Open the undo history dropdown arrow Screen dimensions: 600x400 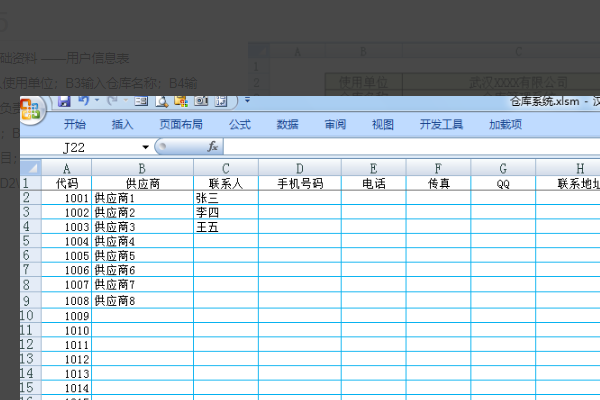pyautogui.click(x=97, y=100)
